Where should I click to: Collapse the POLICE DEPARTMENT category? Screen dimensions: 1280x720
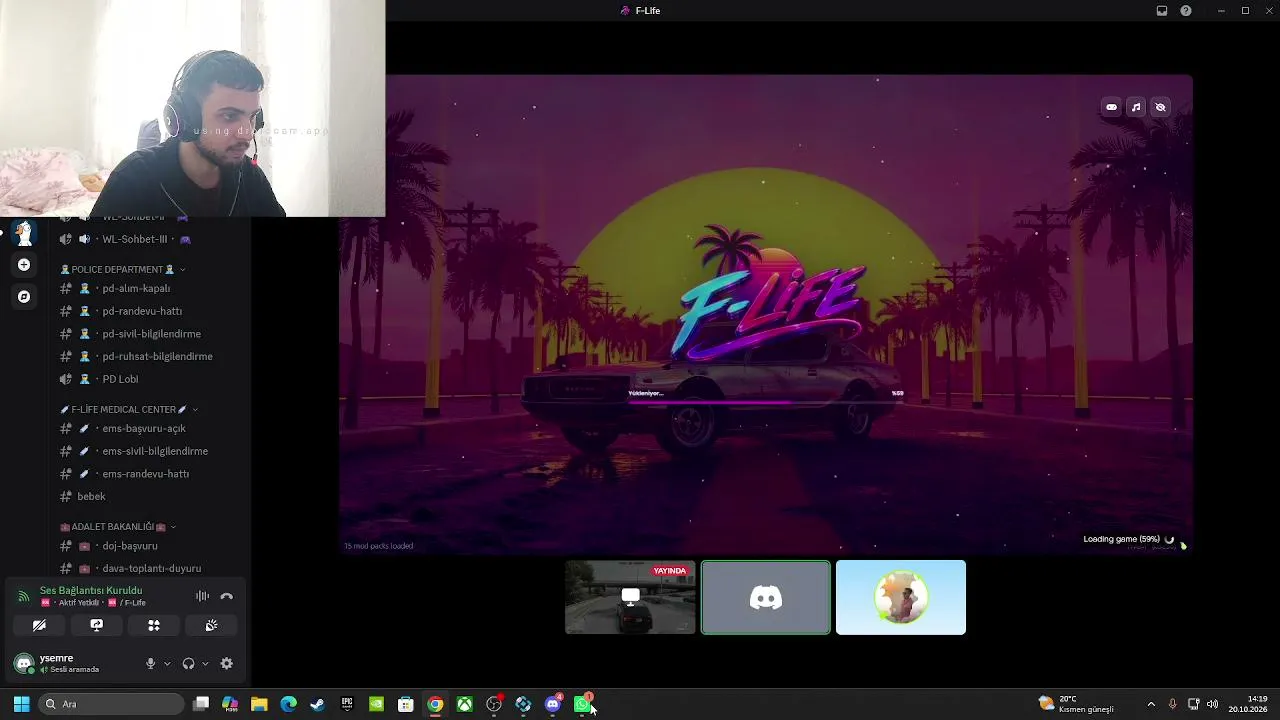[x=123, y=269]
